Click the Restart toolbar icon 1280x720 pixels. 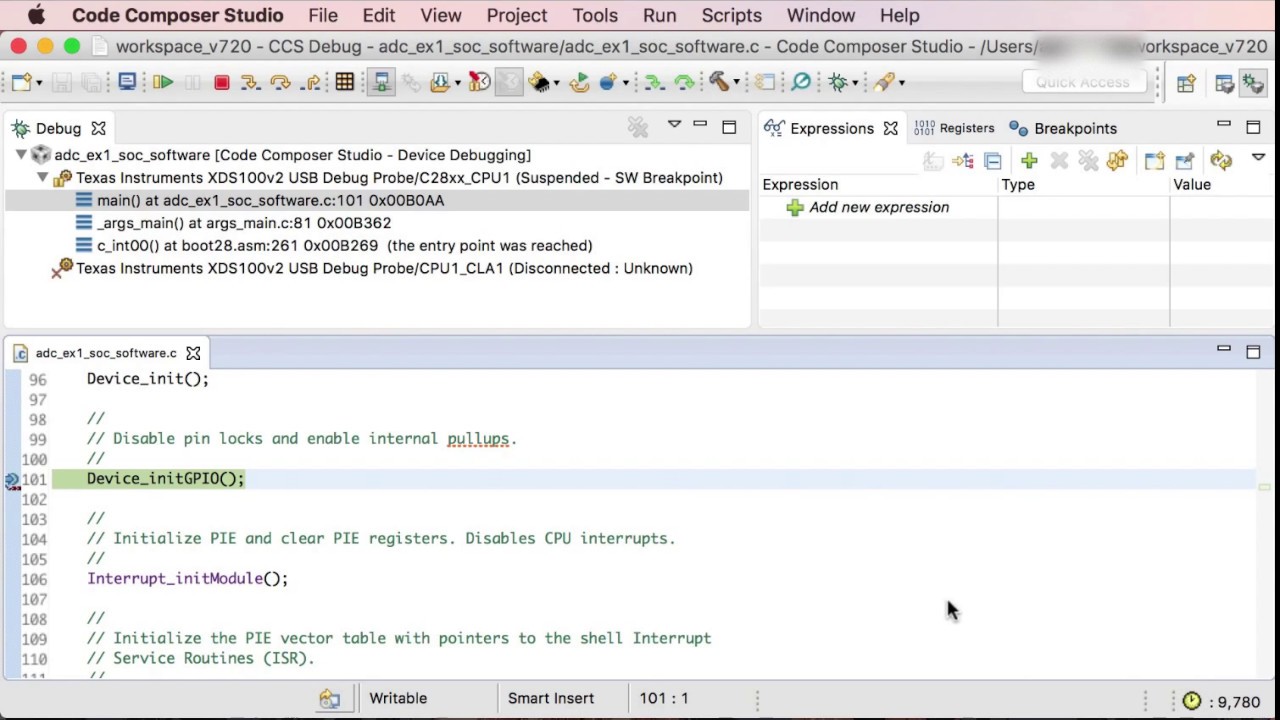coord(579,83)
